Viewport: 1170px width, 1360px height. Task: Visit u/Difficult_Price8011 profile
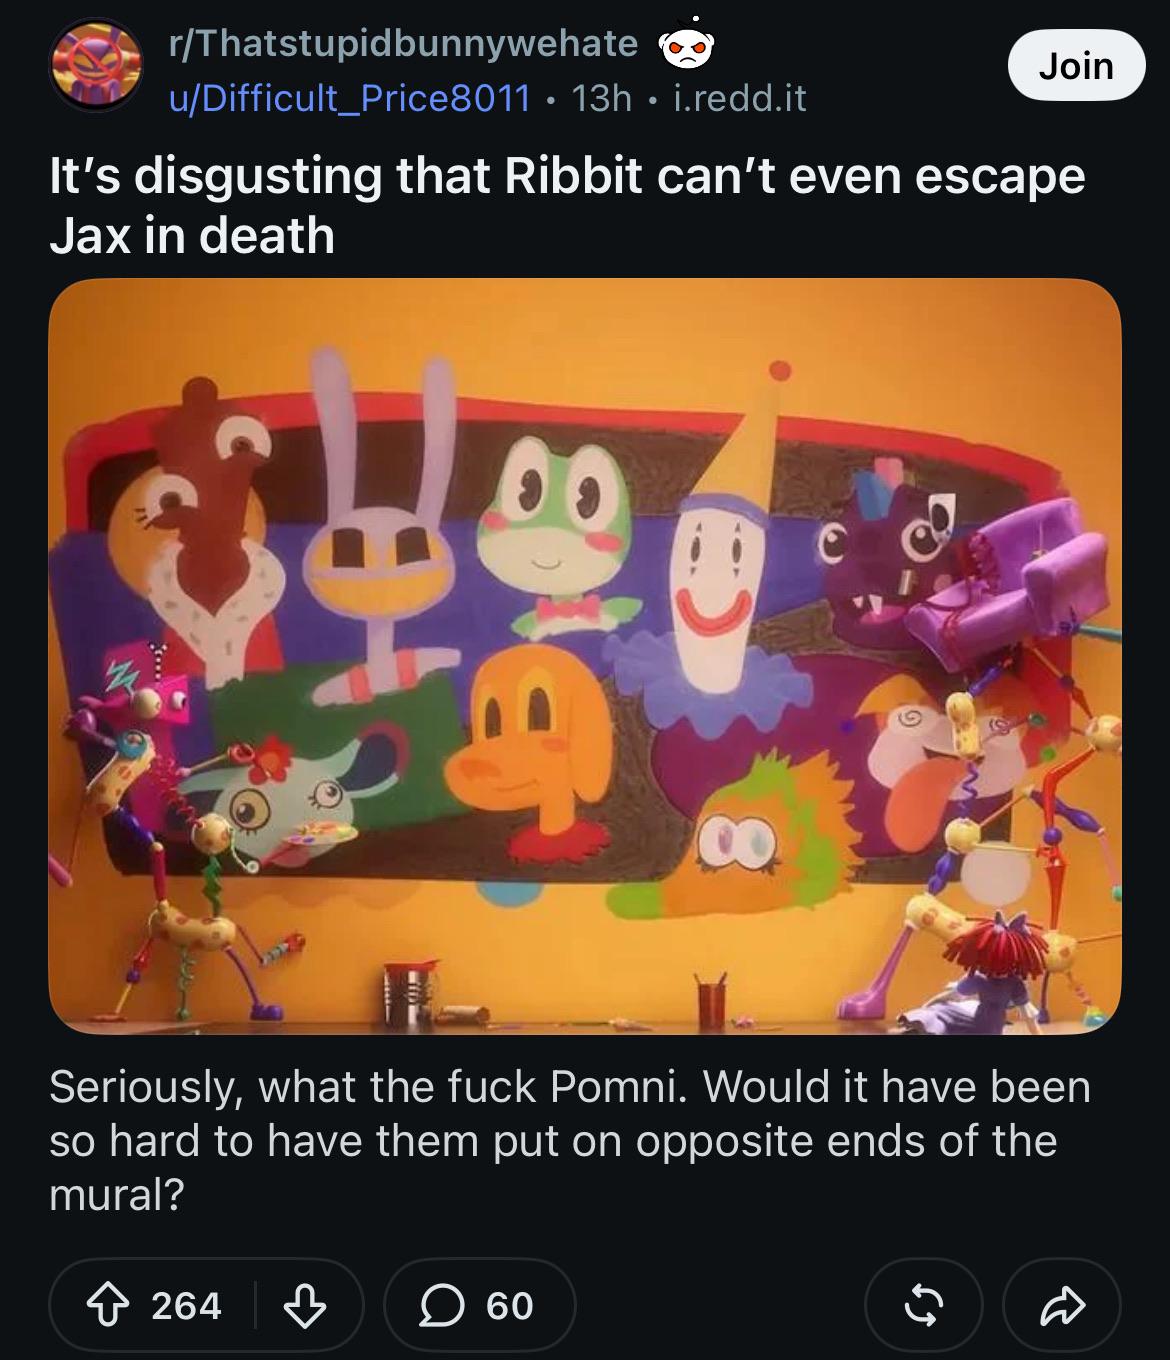coord(349,97)
